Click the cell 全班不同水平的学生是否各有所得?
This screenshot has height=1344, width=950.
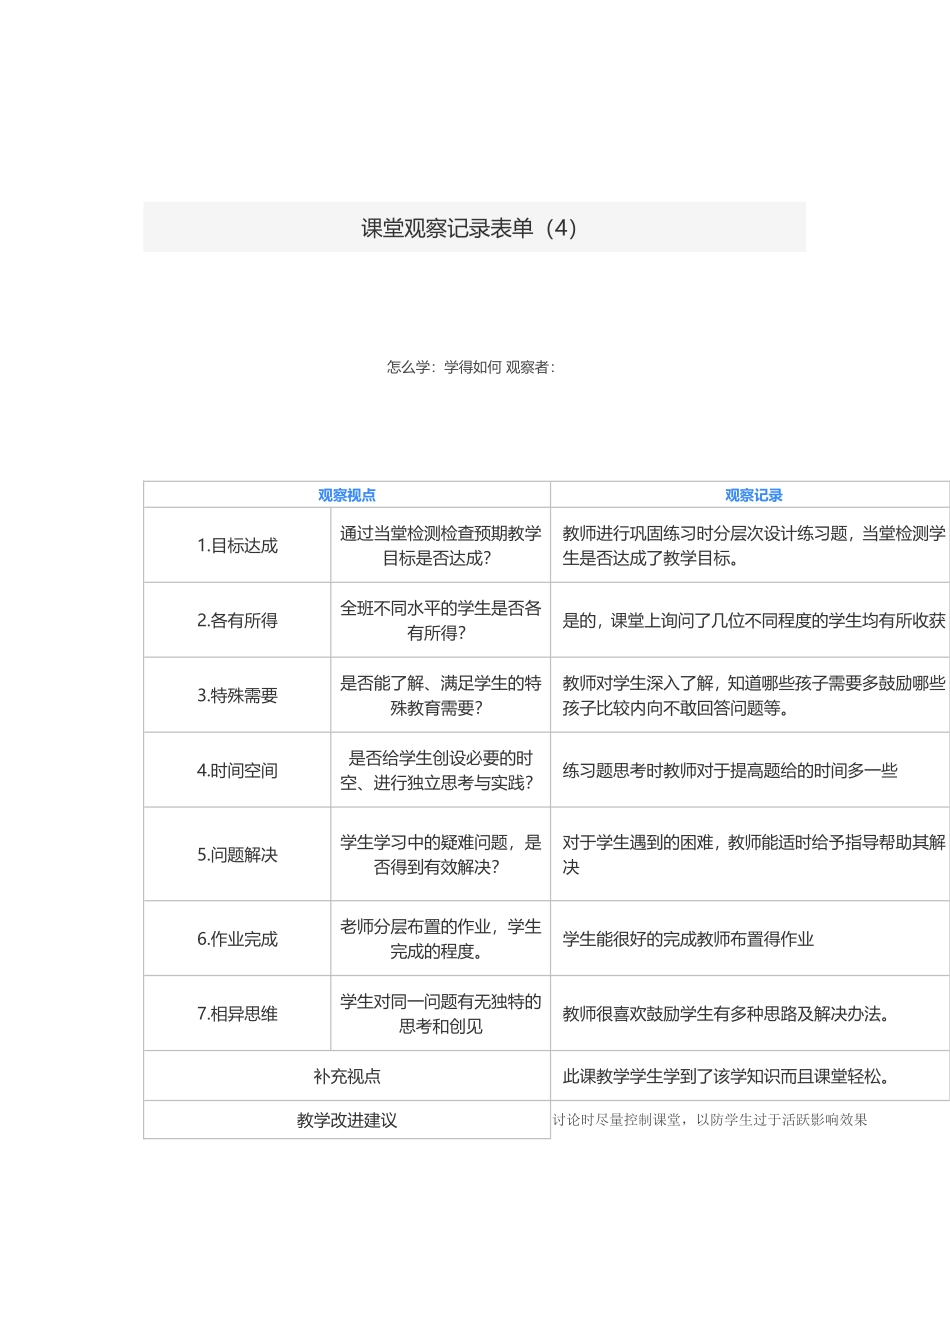point(441,620)
